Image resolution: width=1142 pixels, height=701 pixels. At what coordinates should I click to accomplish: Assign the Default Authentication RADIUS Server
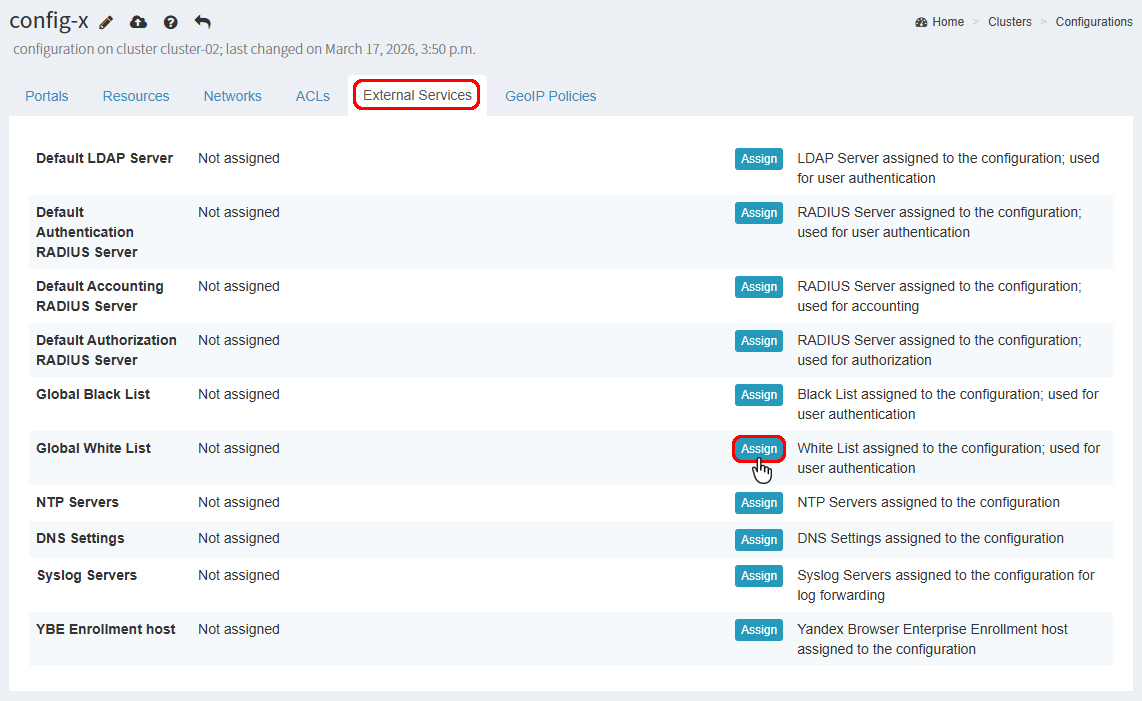pyautogui.click(x=758, y=213)
